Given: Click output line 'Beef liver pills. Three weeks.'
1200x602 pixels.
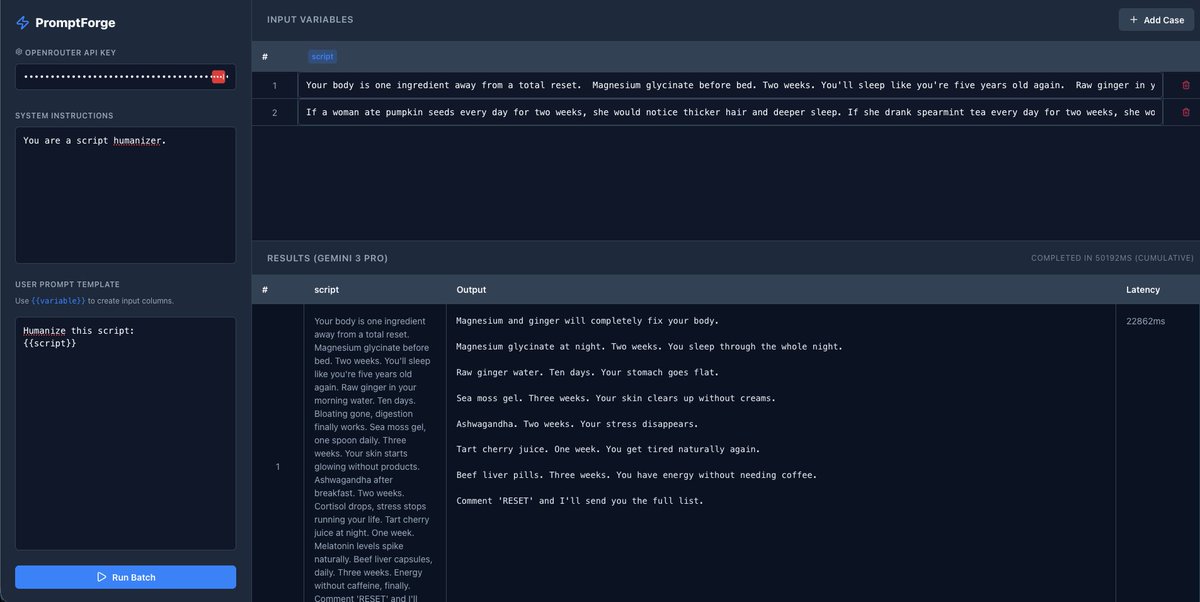Looking at the screenshot, I should pyautogui.click(x=637, y=475).
